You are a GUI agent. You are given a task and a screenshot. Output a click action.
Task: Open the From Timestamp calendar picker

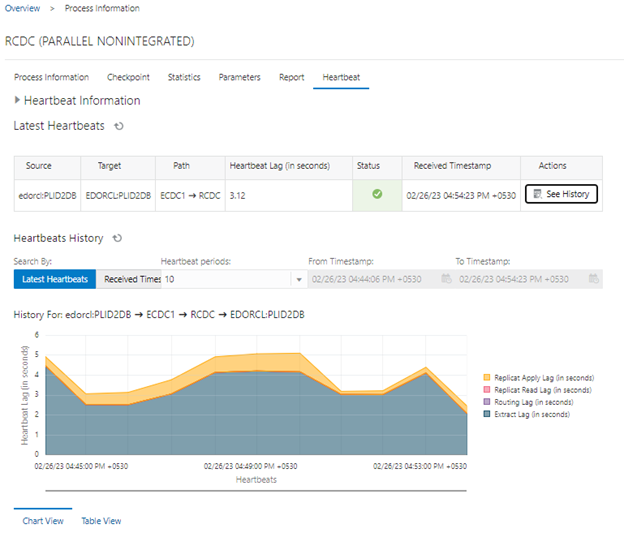pos(446,279)
